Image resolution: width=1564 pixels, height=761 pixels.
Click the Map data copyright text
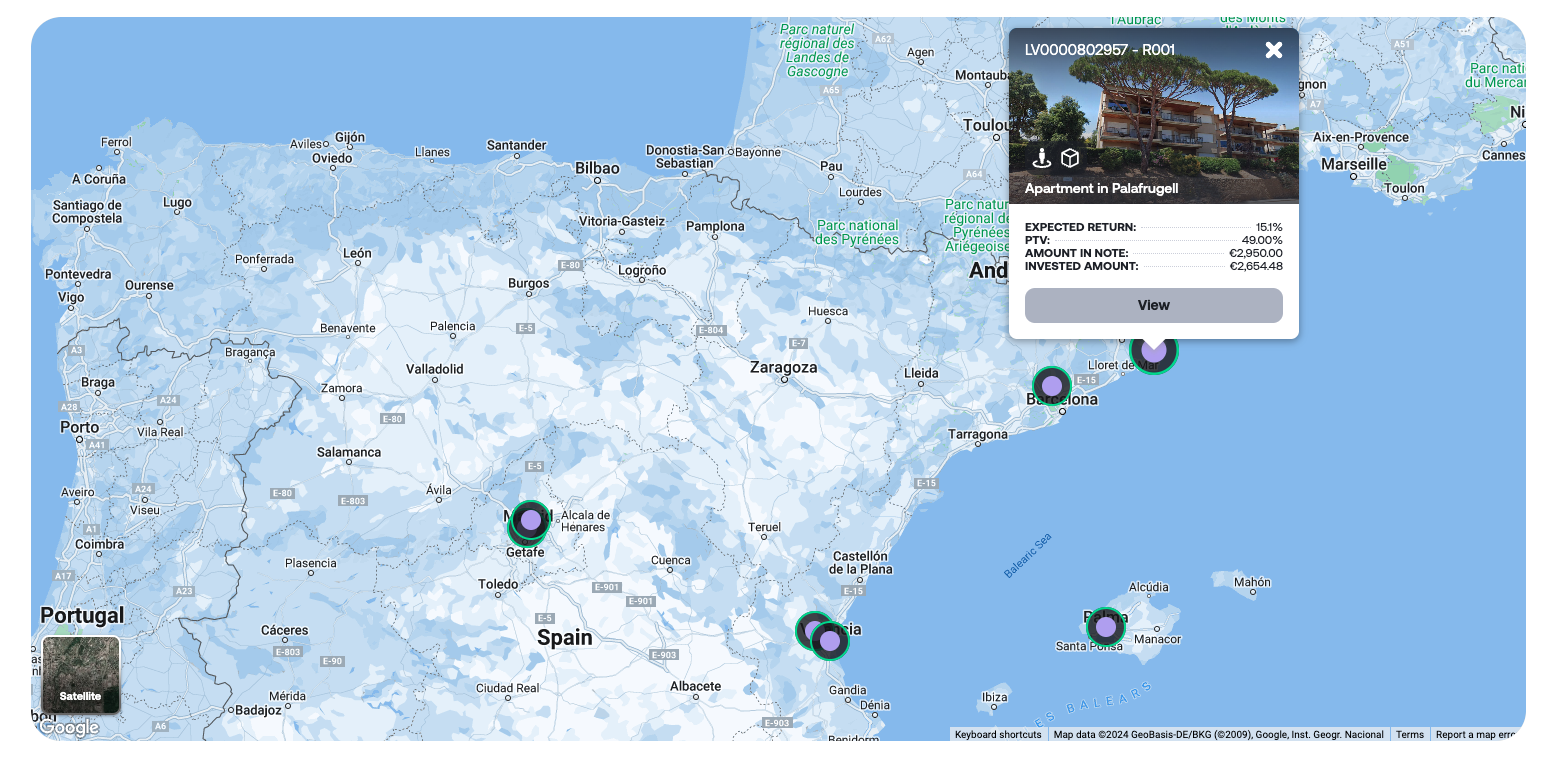tap(1218, 735)
